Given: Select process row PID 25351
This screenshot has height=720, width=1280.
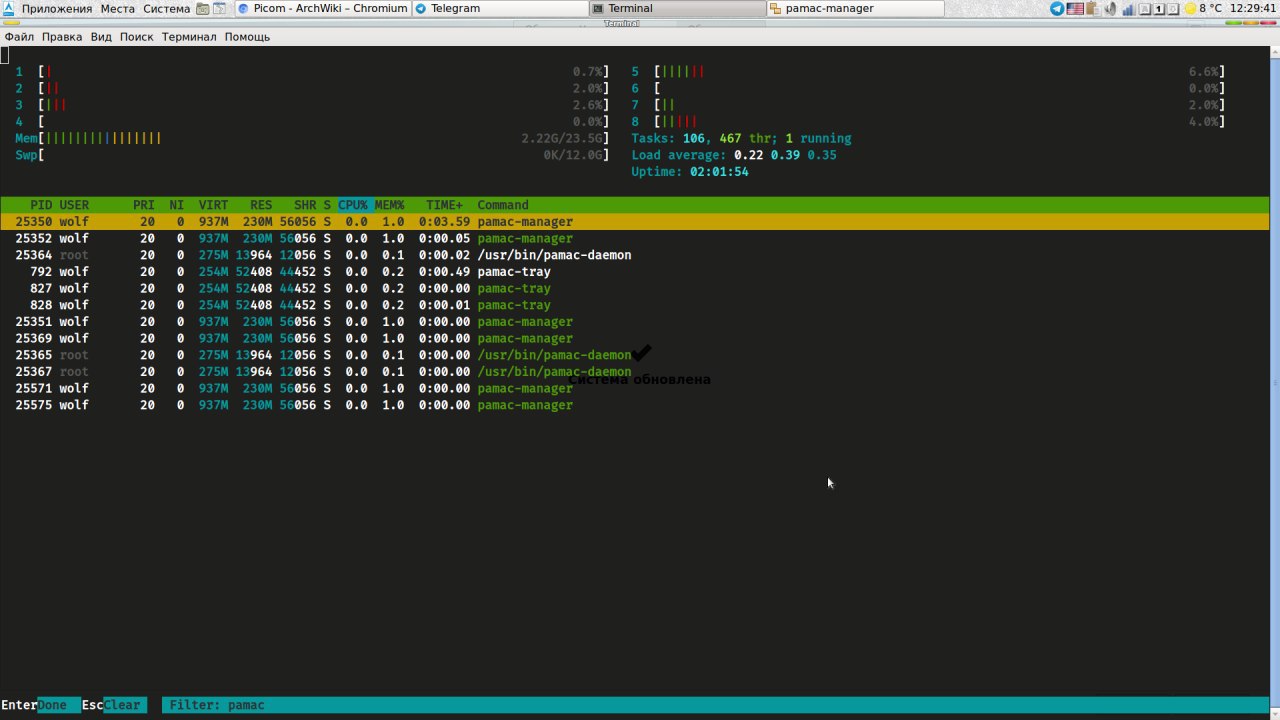Looking at the screenshot, I should coord(635,322).
